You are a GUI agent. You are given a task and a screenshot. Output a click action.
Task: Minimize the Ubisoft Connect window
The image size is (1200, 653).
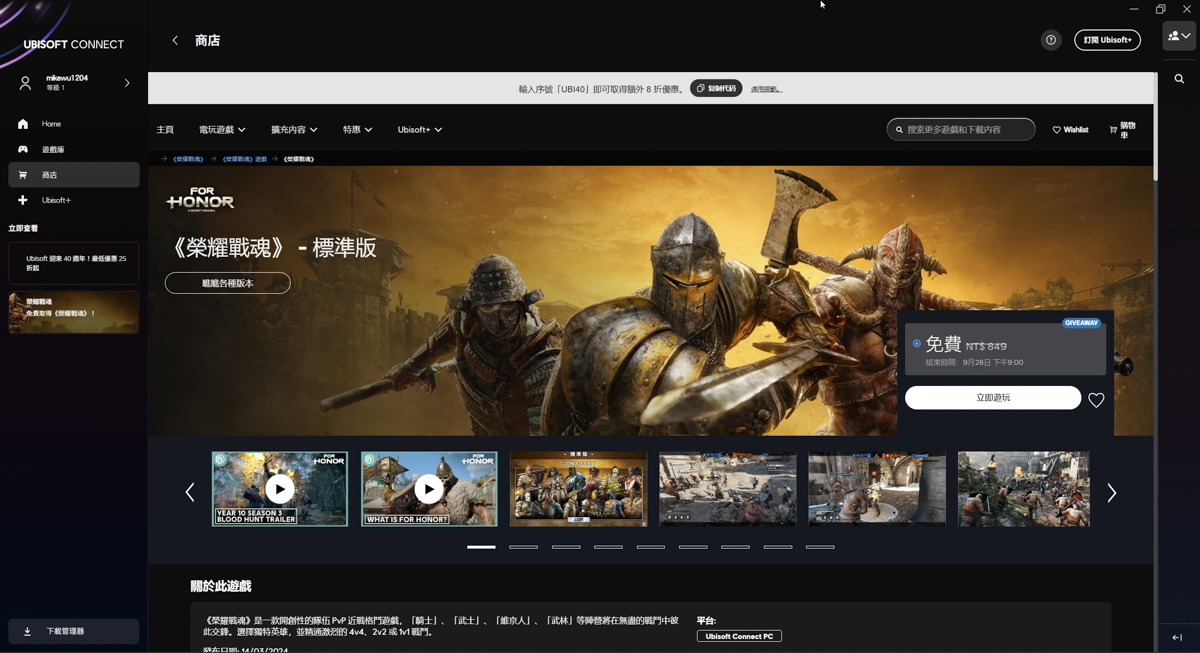click(x=1133, y=9)
